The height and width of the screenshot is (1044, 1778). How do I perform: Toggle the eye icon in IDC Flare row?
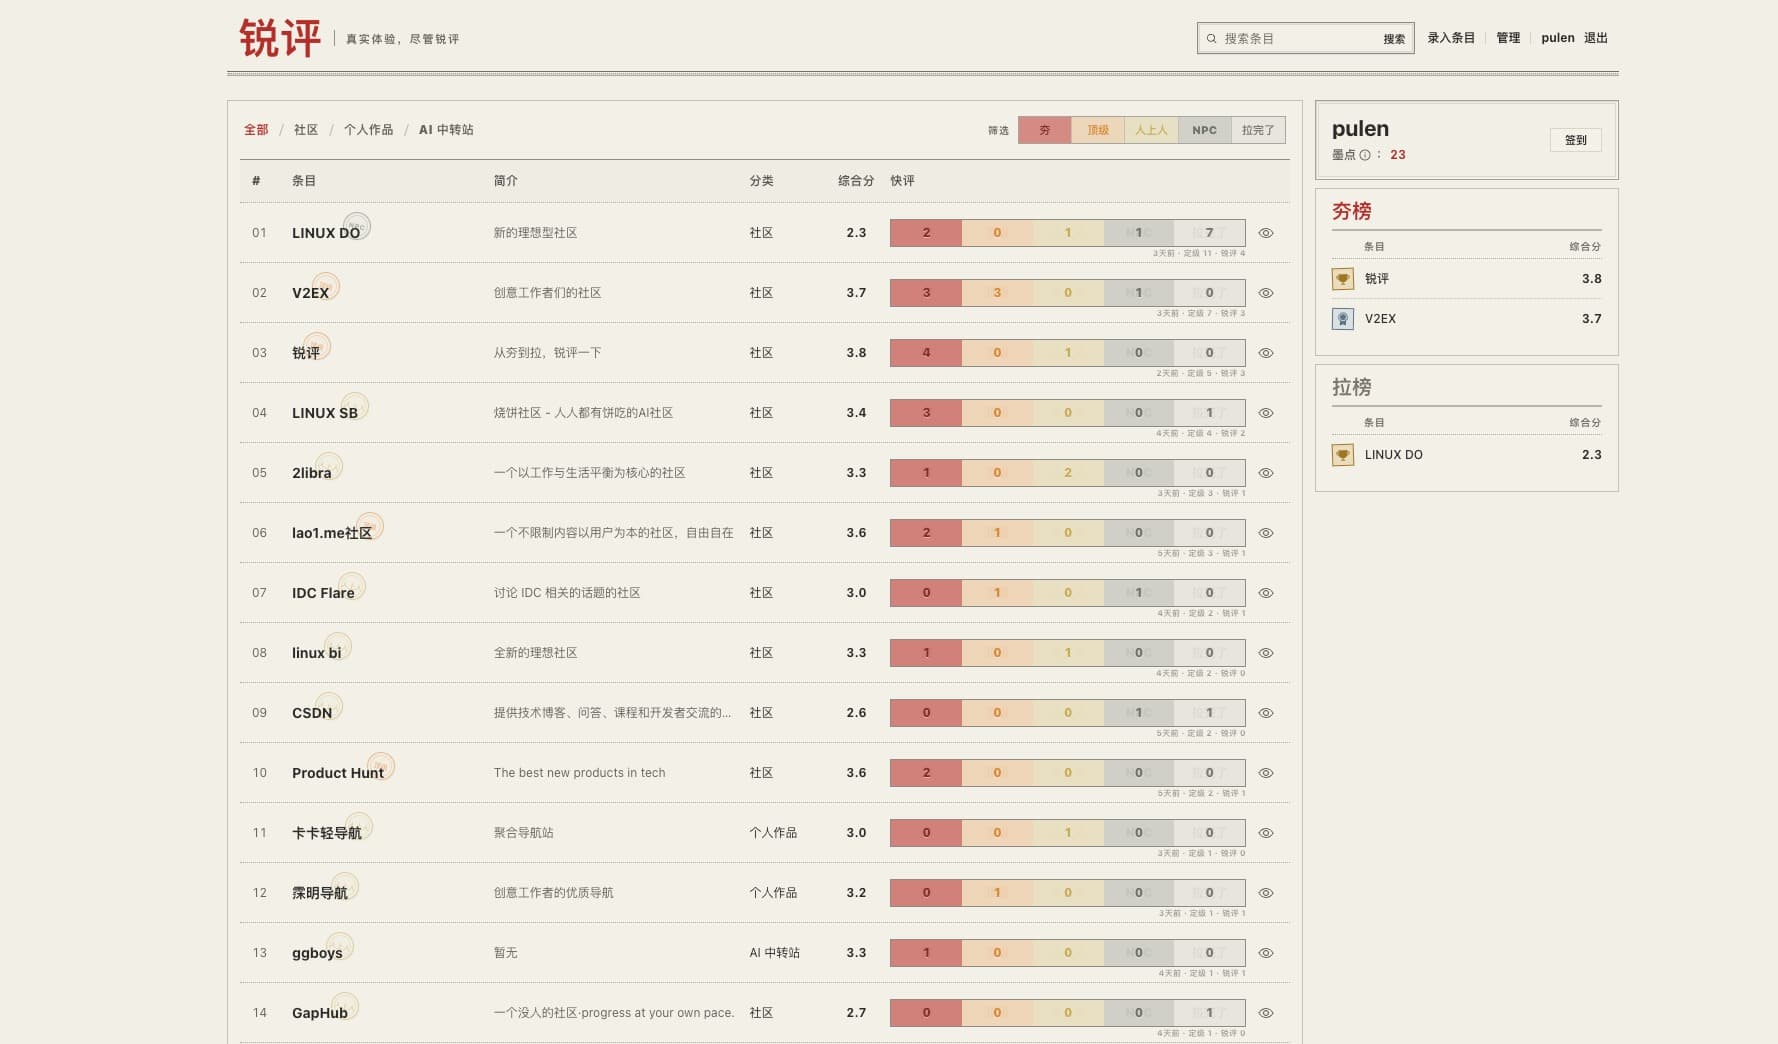tap(1266, 593)
